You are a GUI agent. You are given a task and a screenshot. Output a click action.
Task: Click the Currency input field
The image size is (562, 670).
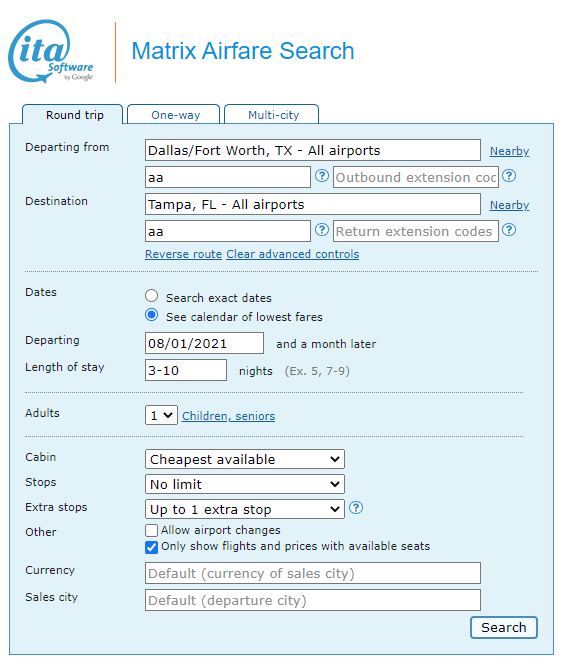[x=313, y=573]
